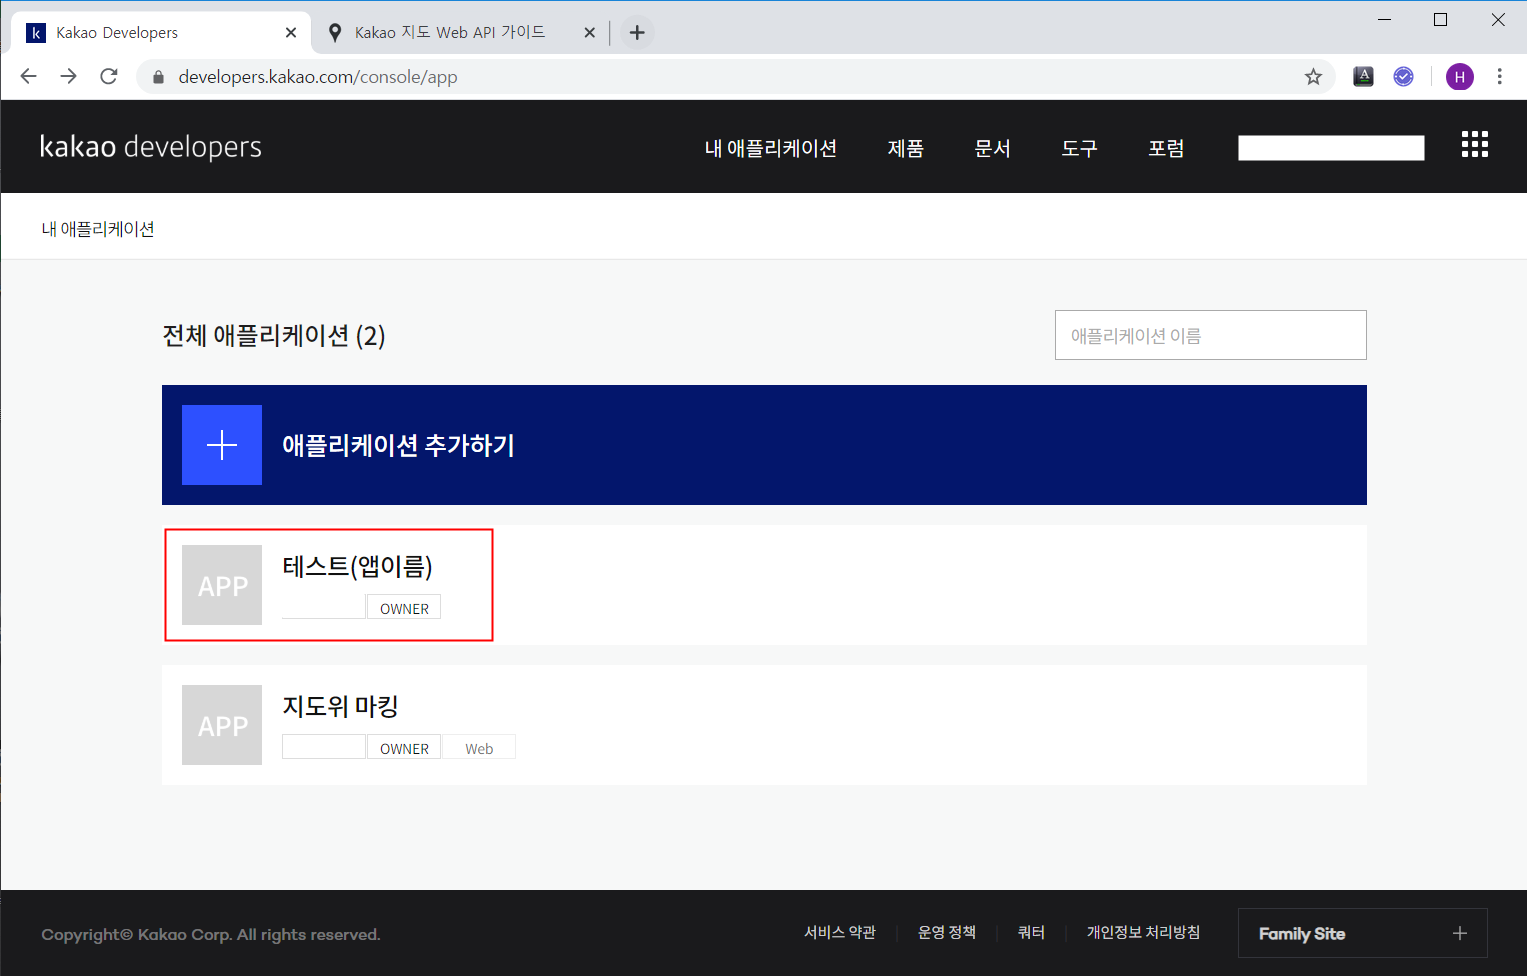The image size is (1527, 976).
Task: Open 운영 정책 footer link
Action: [947, 932]
